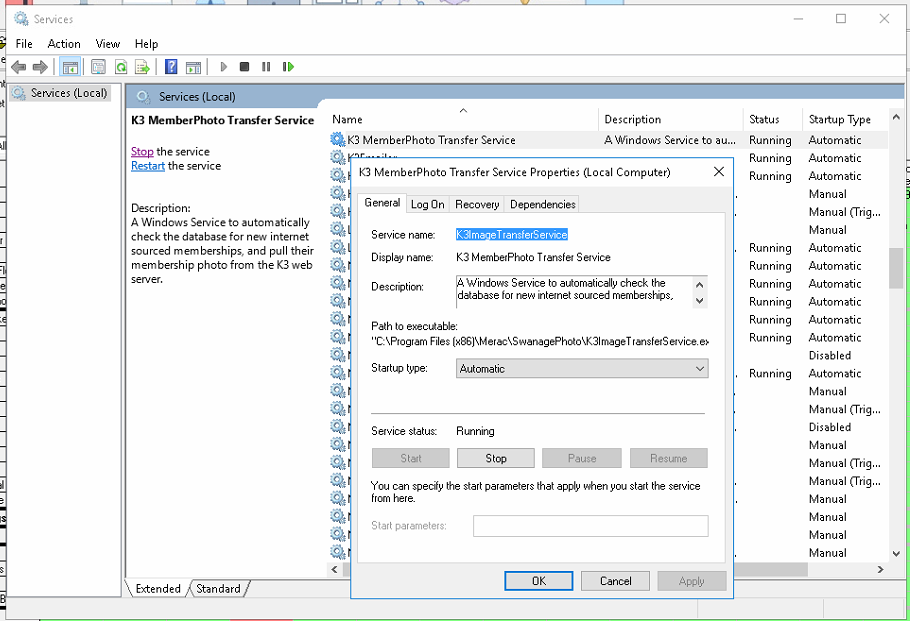Click the OK button
This screenshot has height=621, width=910.
tap(539, 581)
